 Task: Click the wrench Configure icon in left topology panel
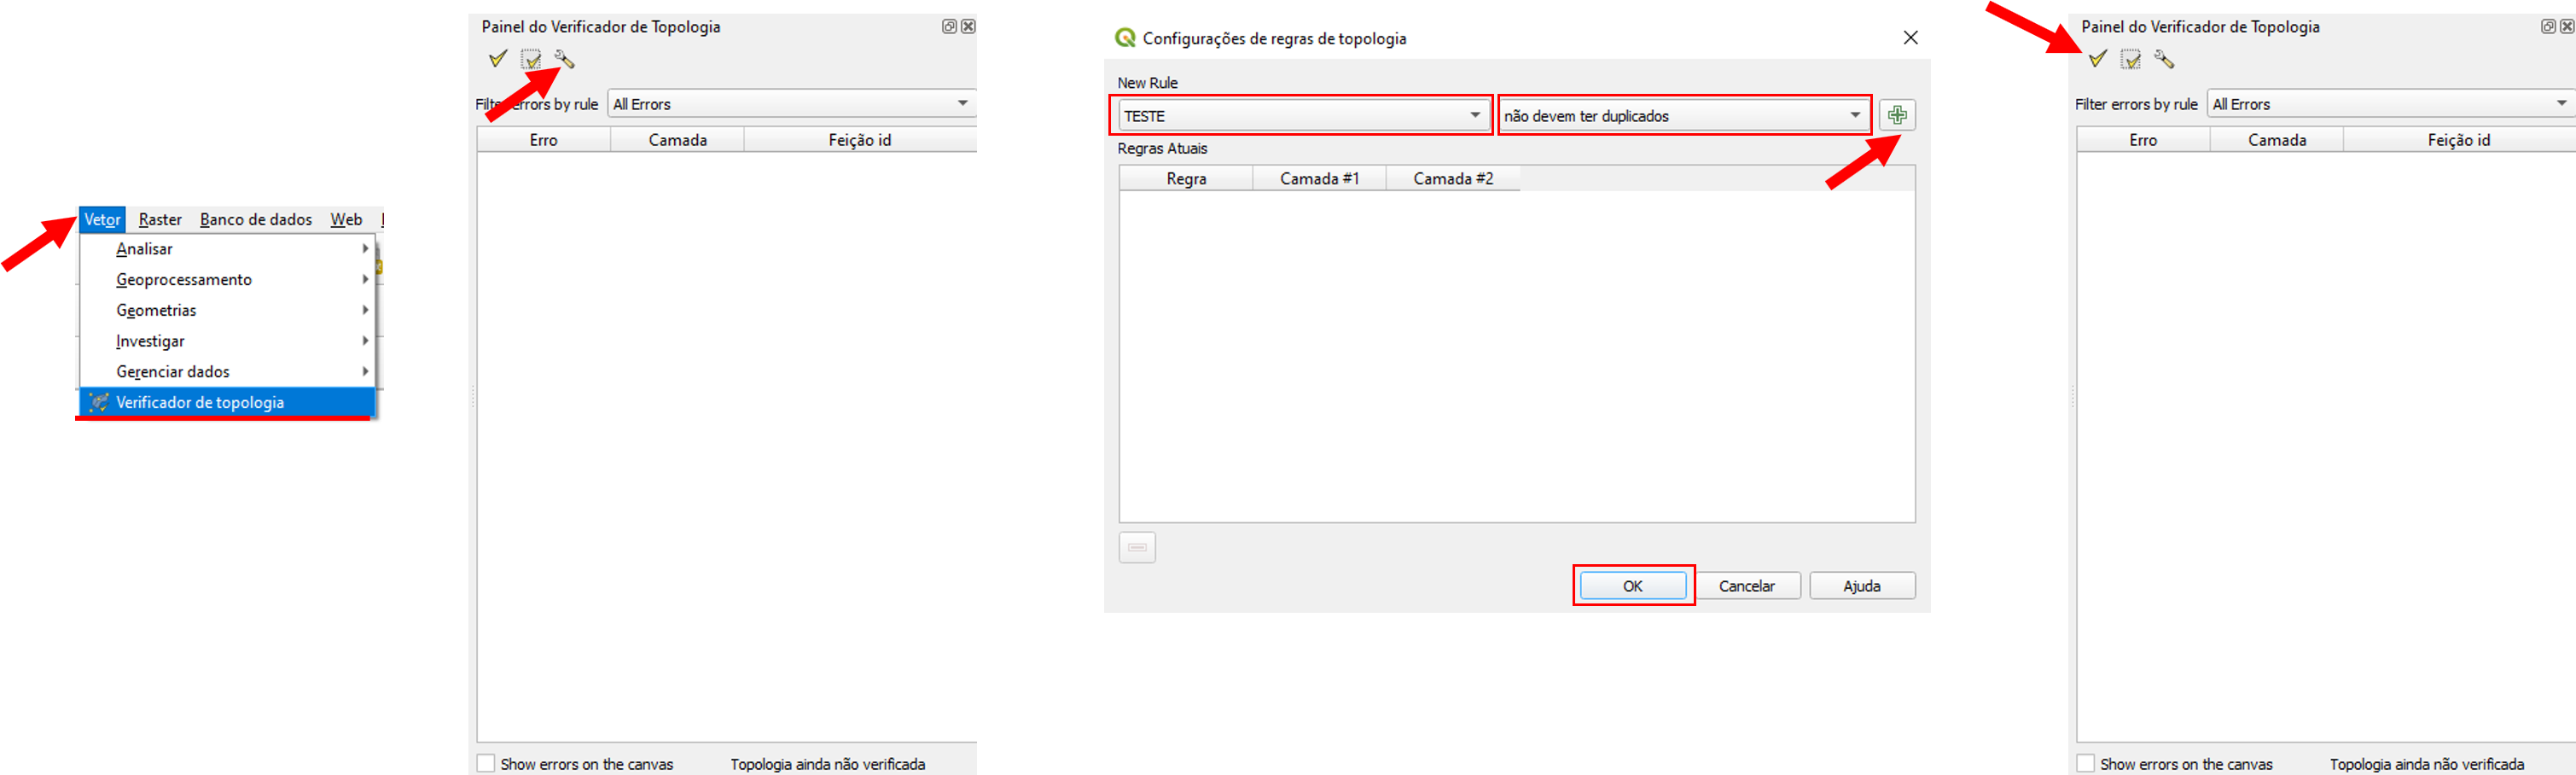click(x=565, y=60)
